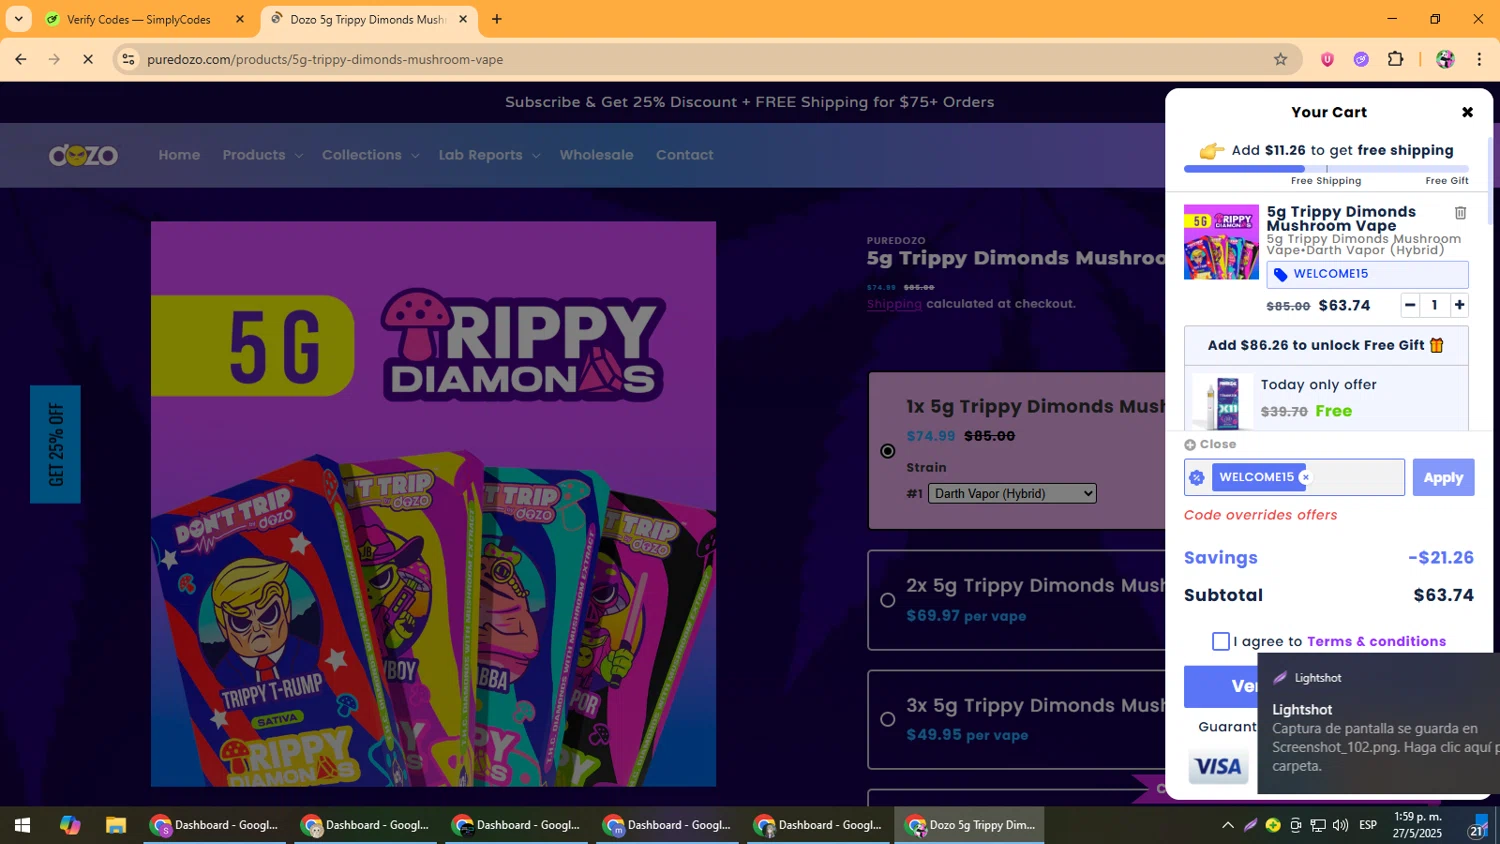Expand the Products menu

[x=262, y=155]
